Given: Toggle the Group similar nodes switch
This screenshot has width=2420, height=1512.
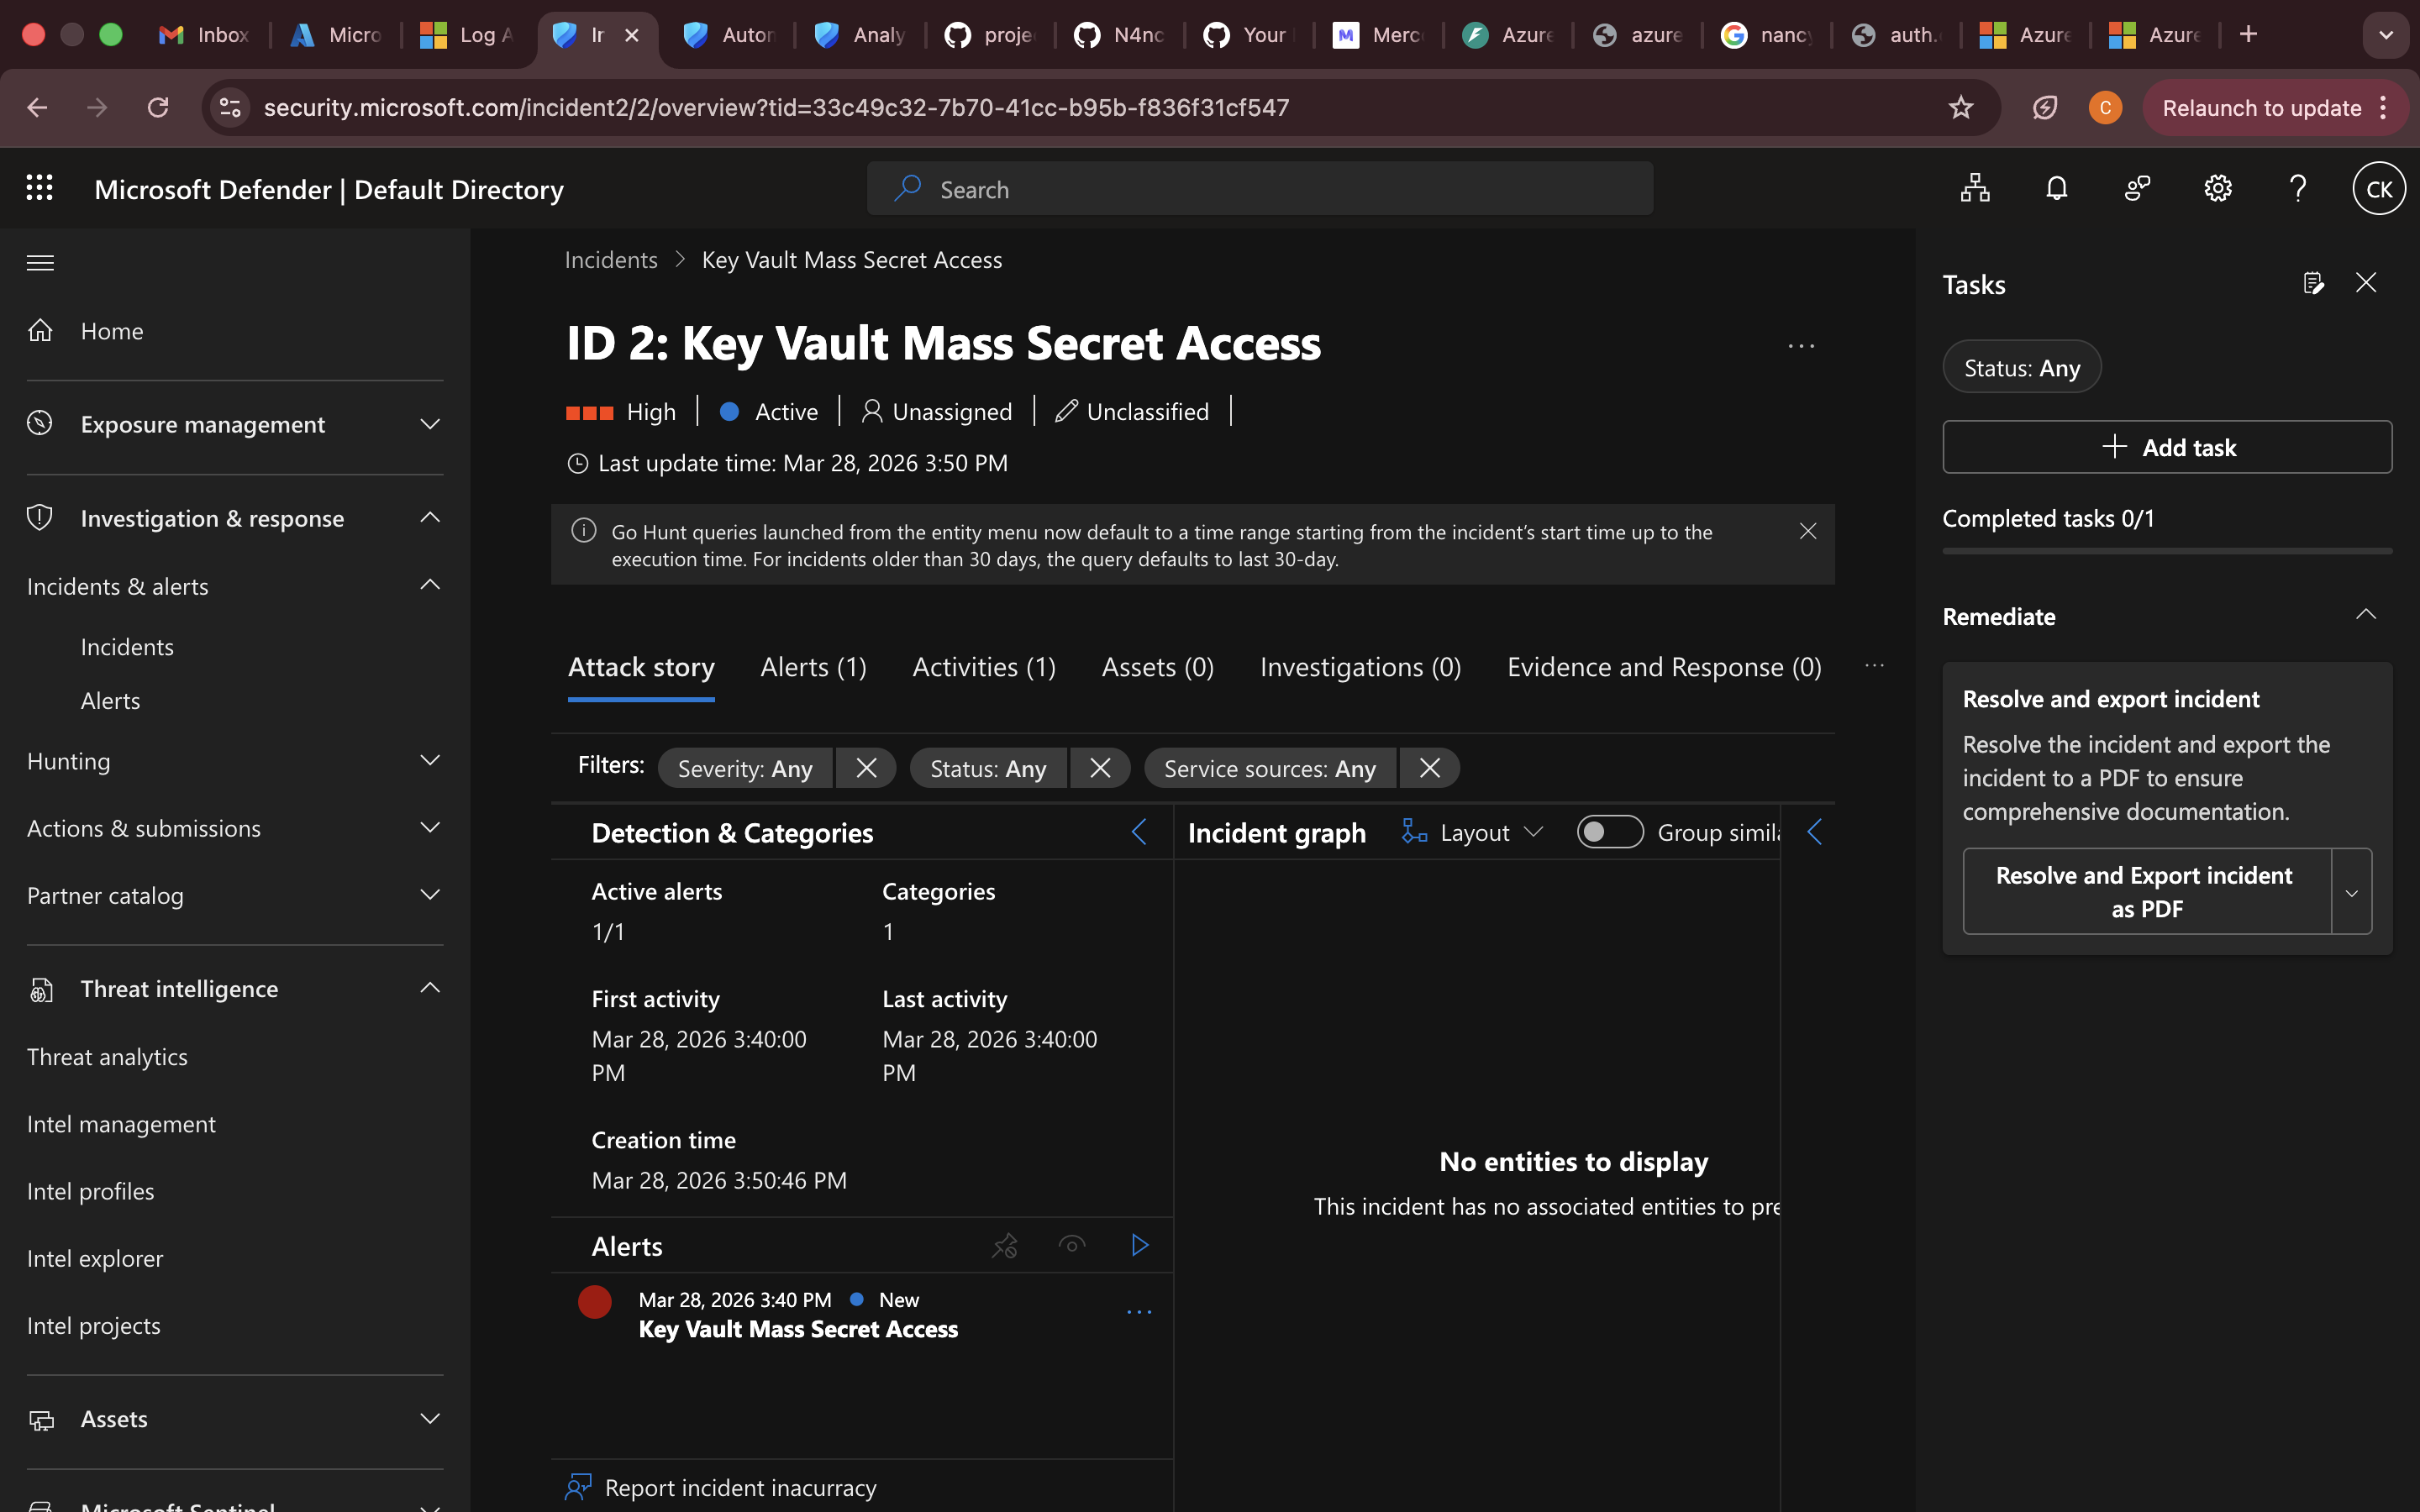Looking at the screenshot, I should pyautogui.click(x=1609, y=832).
